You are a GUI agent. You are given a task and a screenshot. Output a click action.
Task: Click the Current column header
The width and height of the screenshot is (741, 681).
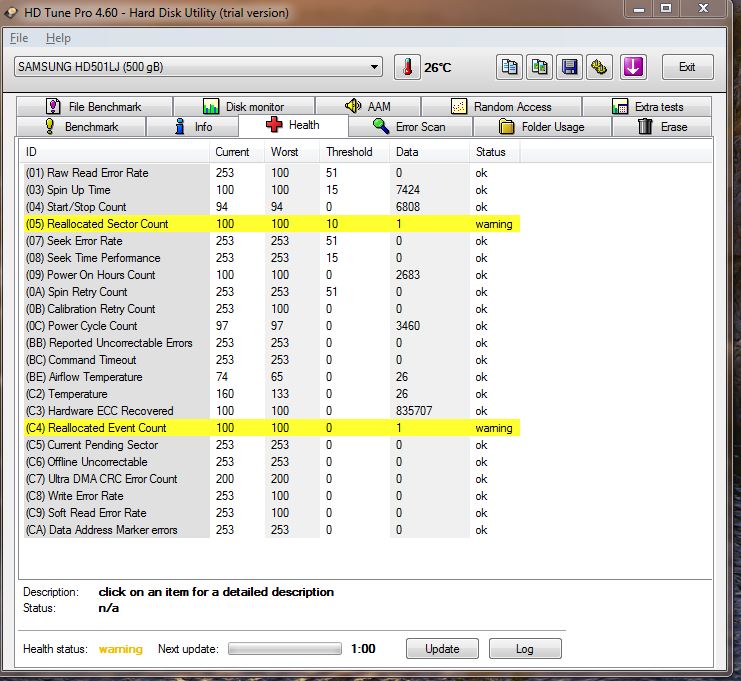(x=237, y=152)
